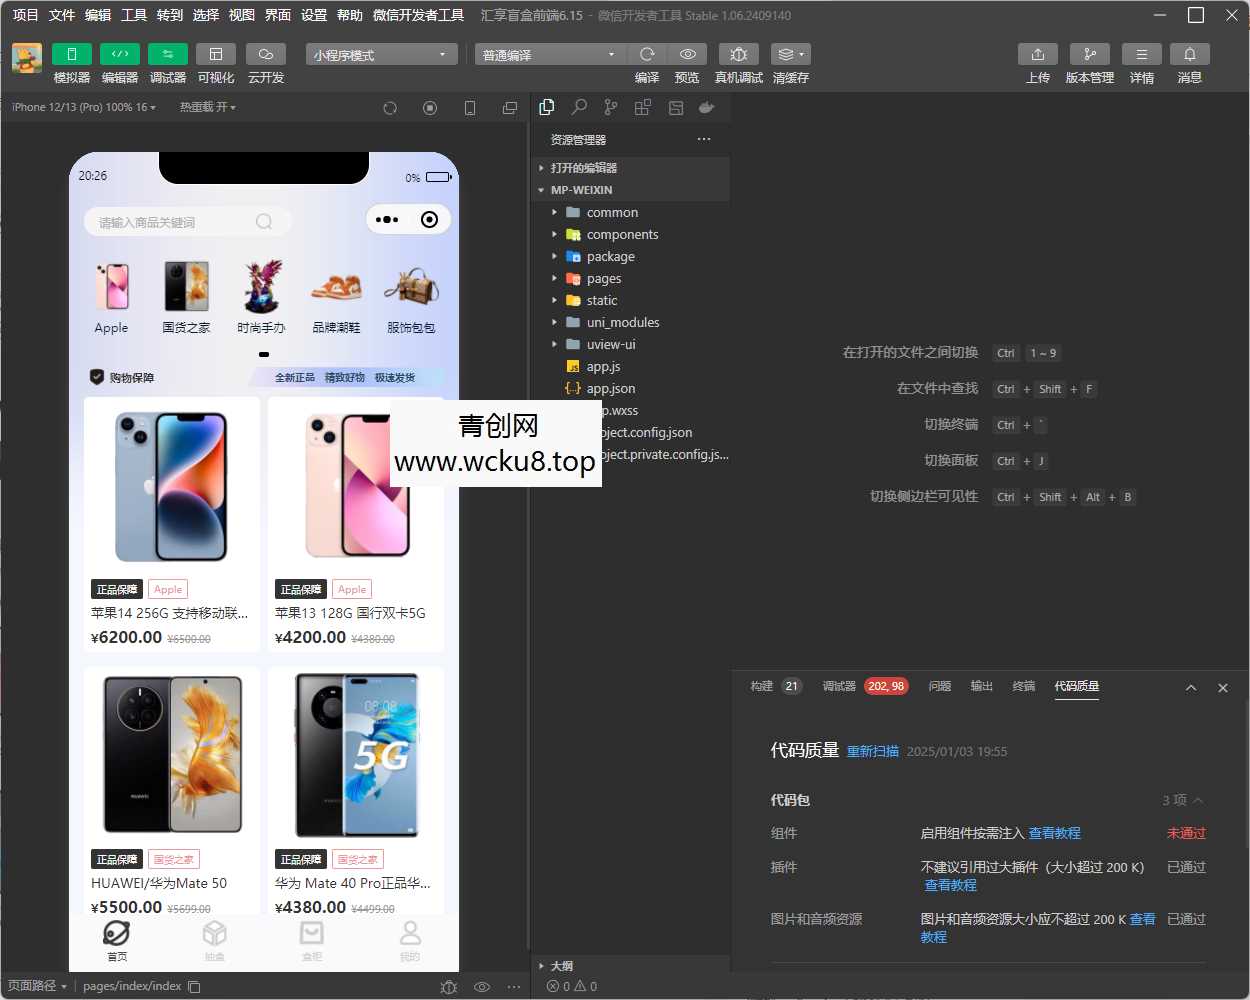
Task: Click the 真机调试 bug icon
Action: coord(738,54)
